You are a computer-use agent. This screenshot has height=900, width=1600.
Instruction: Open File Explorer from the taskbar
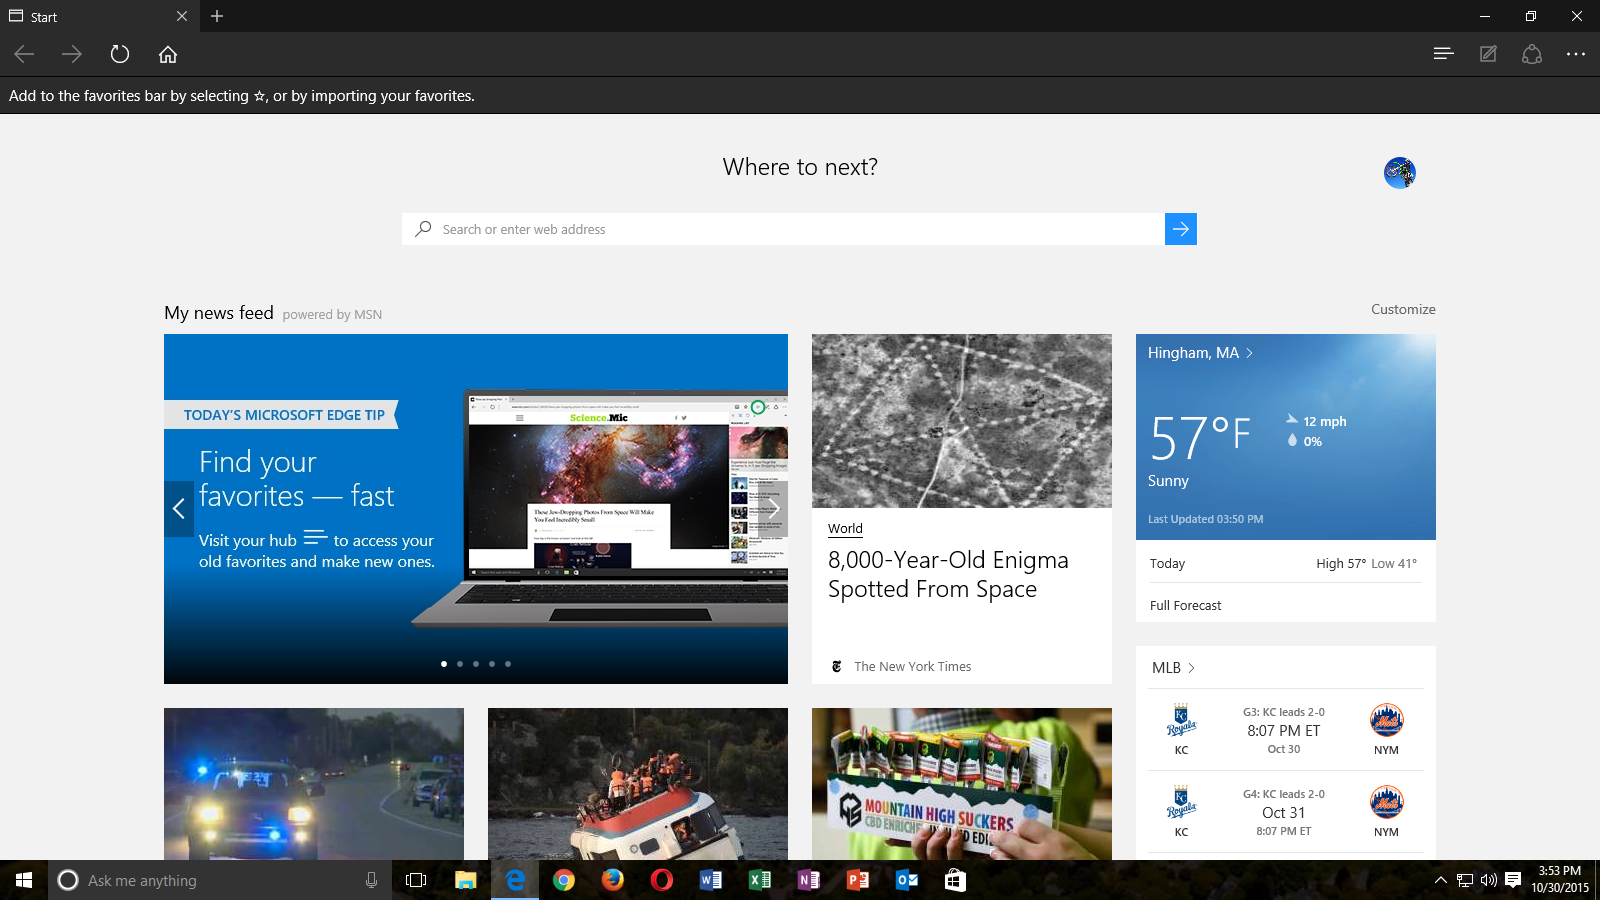pyautogui.click(x=465, y=880)
